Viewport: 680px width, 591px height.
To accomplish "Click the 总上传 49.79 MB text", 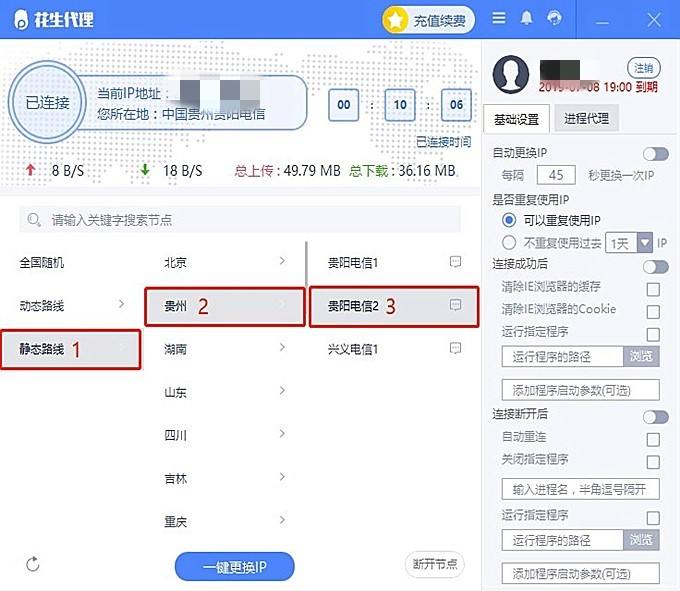I will 288,170.
